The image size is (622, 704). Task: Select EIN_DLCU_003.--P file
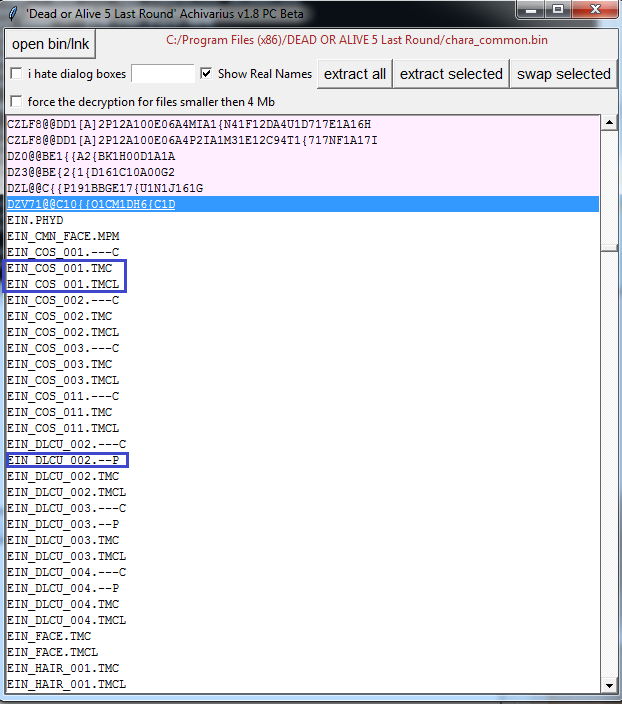coord(303,524)
